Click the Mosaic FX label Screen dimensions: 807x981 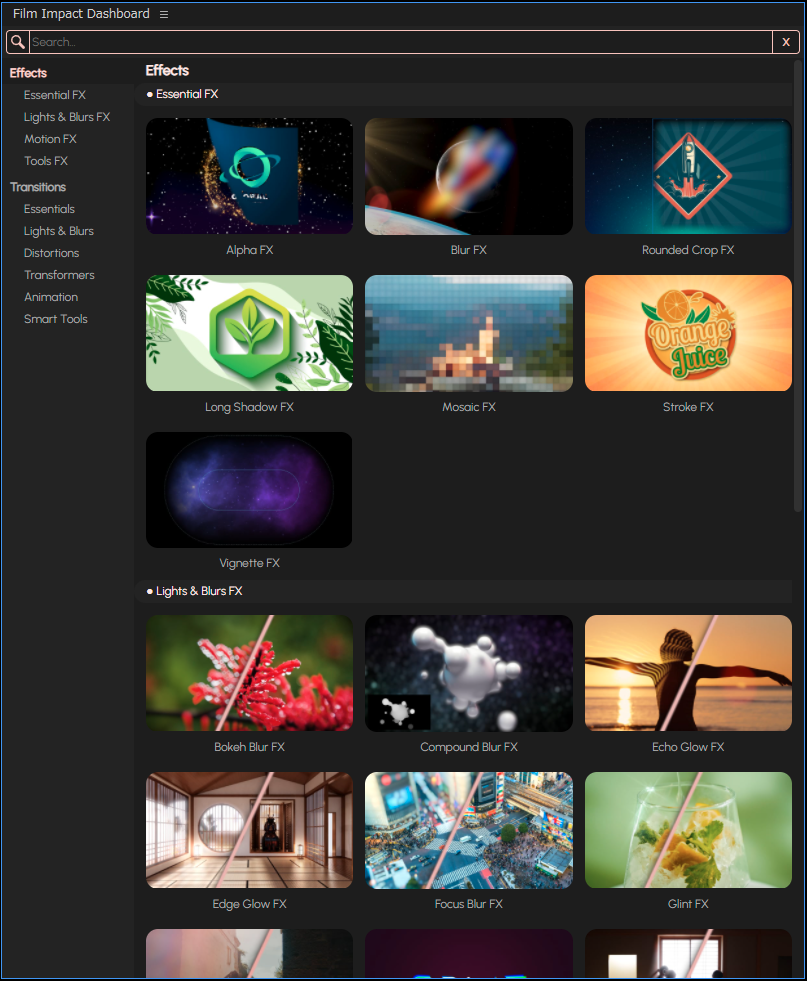pos(469,407)
